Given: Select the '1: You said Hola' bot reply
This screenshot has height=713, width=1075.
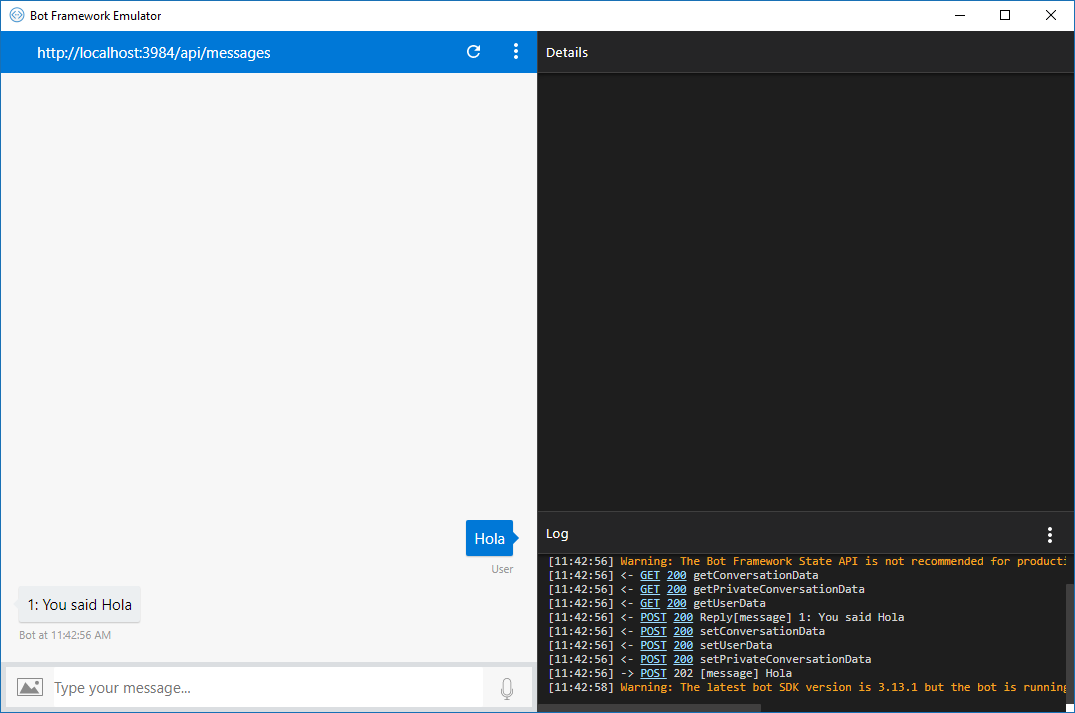Looking at the screenshot, I should click(x=80, y=605).
